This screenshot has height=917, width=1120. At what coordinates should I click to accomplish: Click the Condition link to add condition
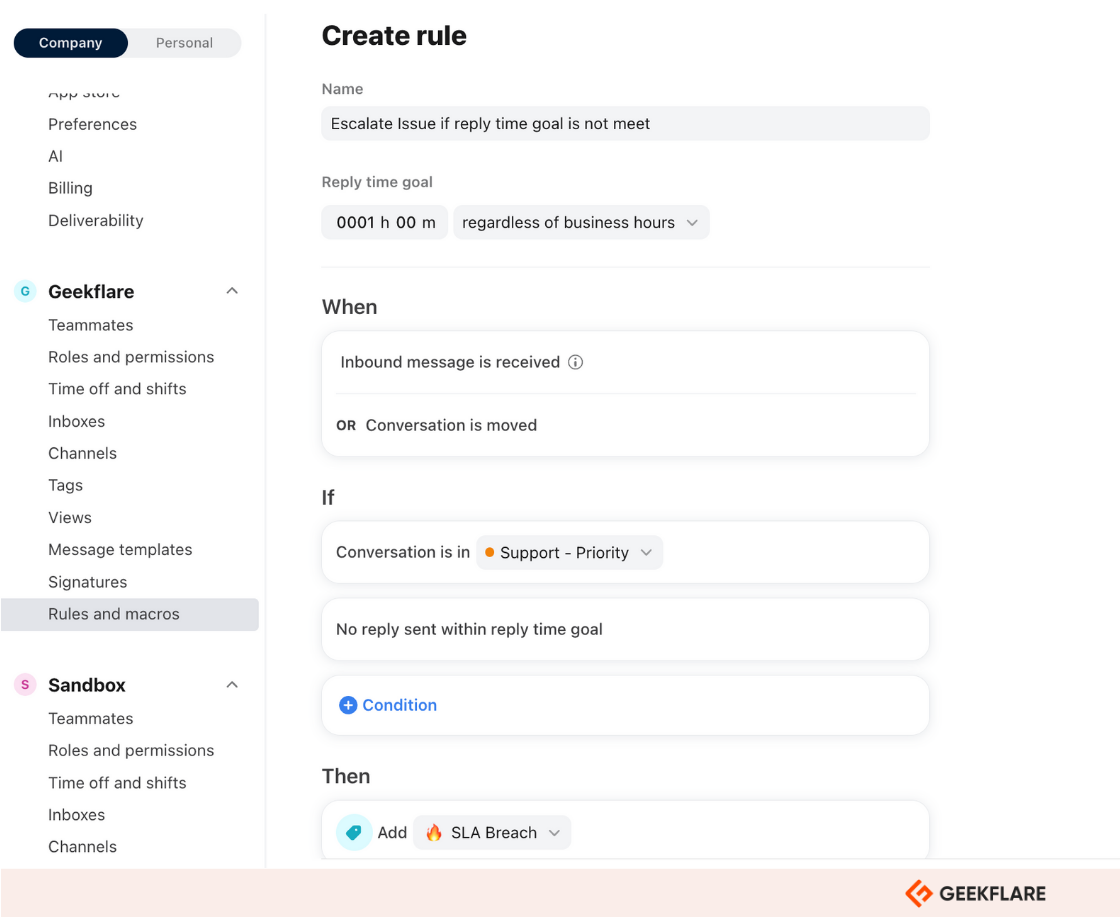click(x=399, y=705)
